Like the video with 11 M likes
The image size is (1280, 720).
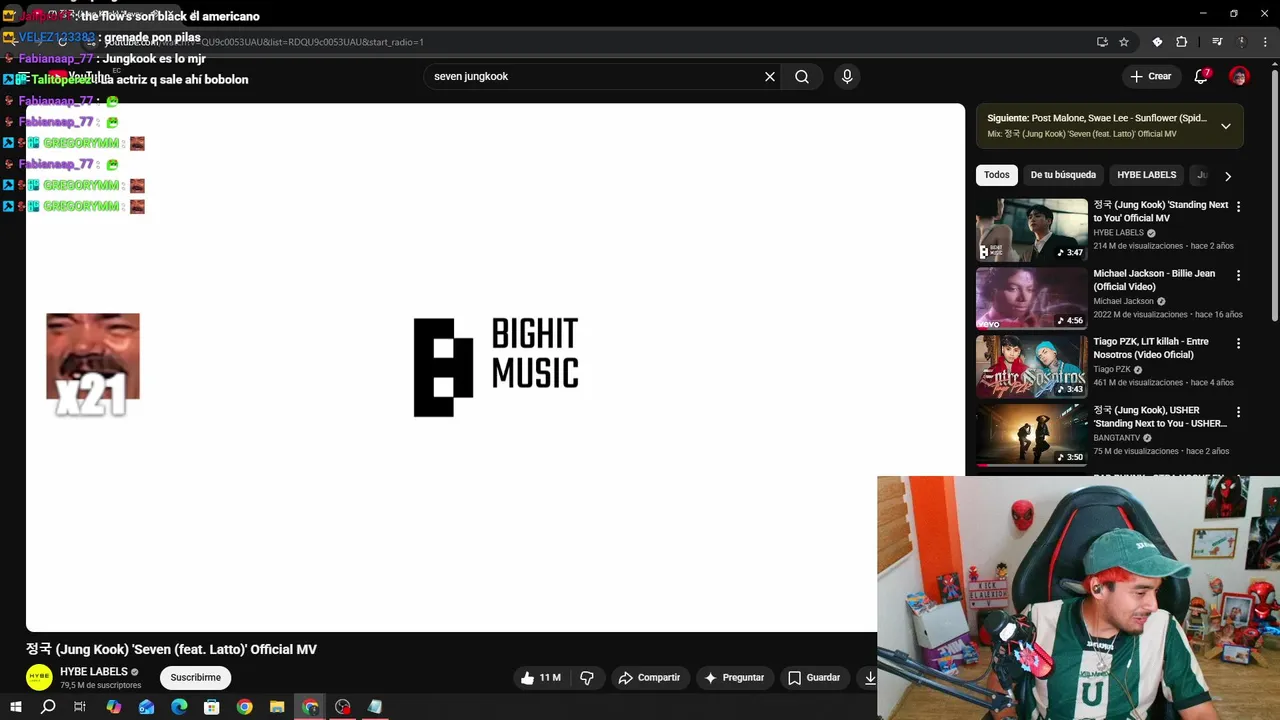click(540, 678)
